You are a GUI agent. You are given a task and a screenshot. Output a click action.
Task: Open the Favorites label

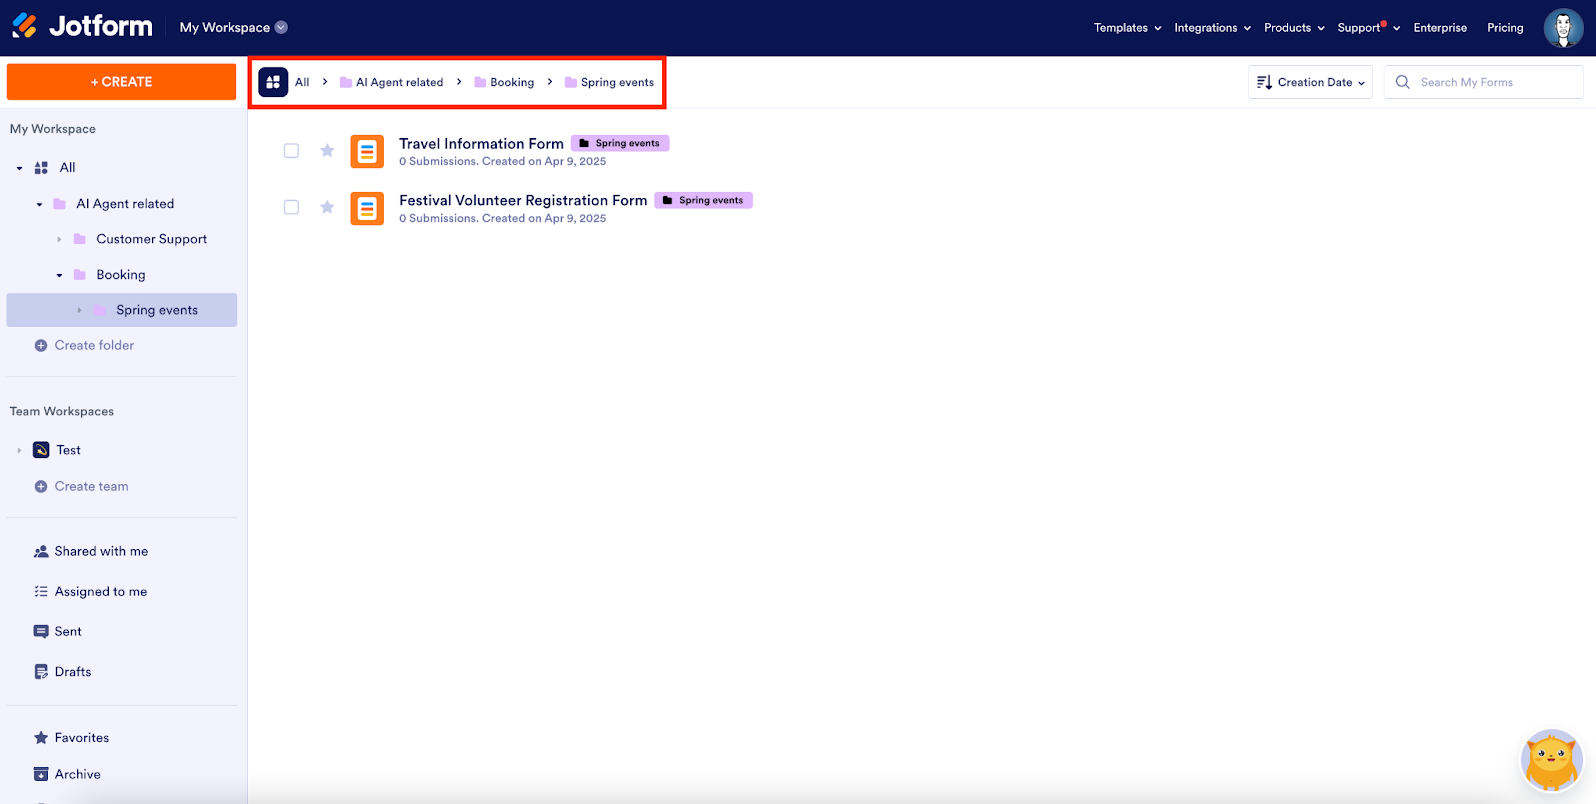point(82,737)
